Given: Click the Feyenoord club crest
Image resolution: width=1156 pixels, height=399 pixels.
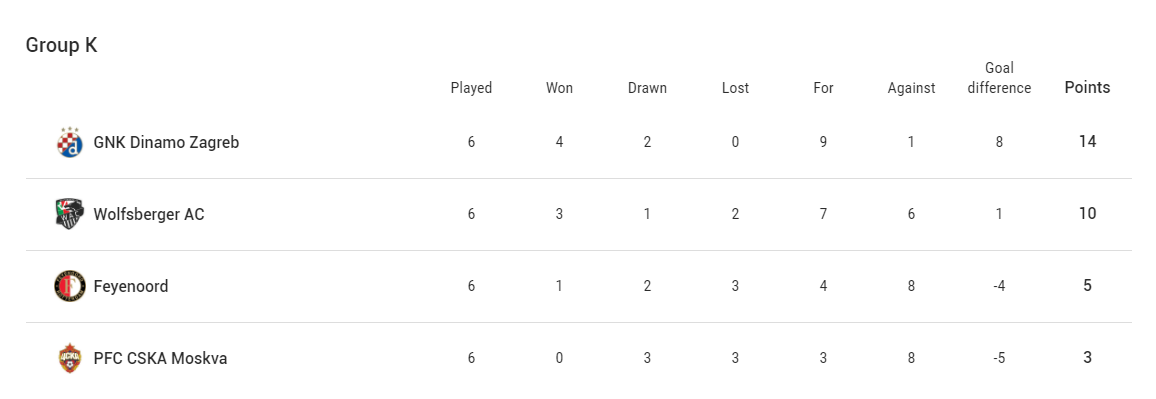Looking at the screenshot, I should 70,286.
